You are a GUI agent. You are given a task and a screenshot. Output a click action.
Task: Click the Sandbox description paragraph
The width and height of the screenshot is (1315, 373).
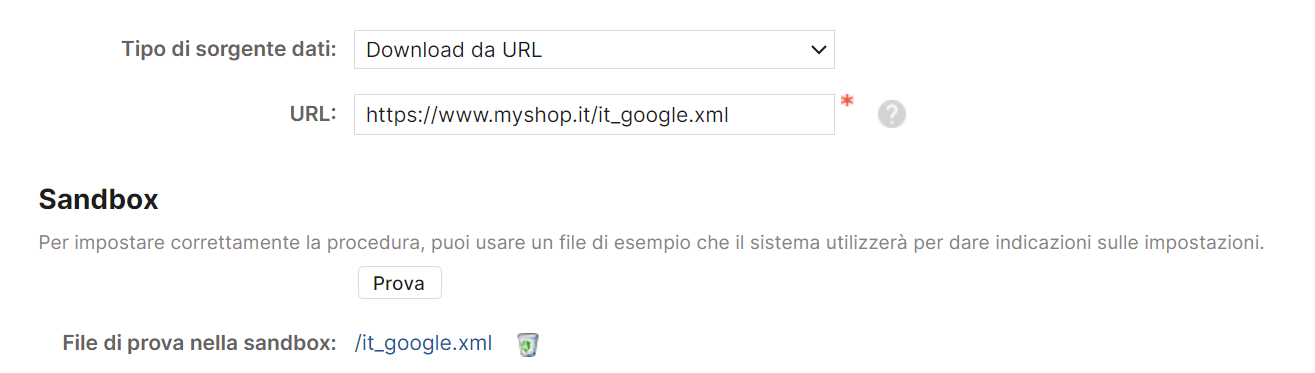(x=651, y=243)
